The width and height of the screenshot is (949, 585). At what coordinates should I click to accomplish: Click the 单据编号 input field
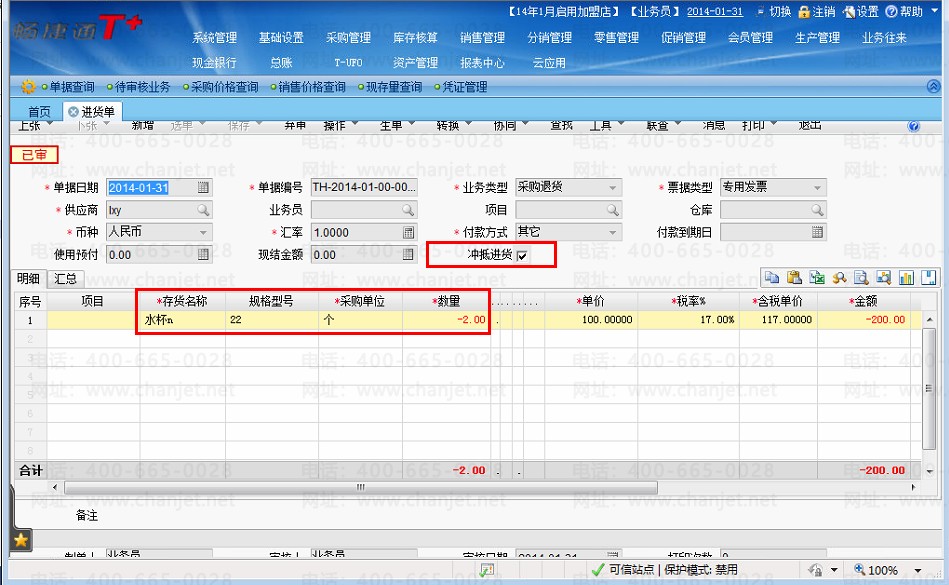[x=364, y=188]
